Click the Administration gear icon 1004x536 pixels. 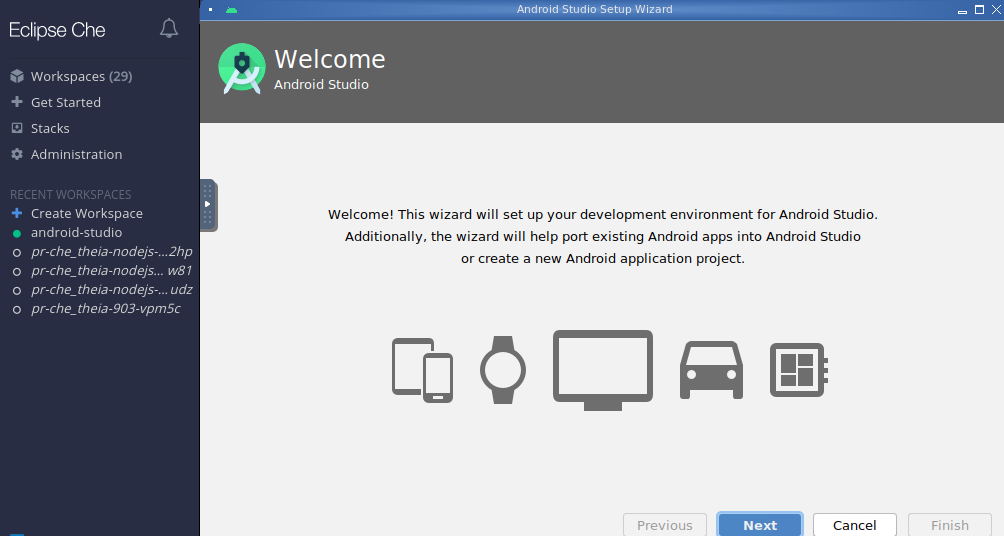17,154
